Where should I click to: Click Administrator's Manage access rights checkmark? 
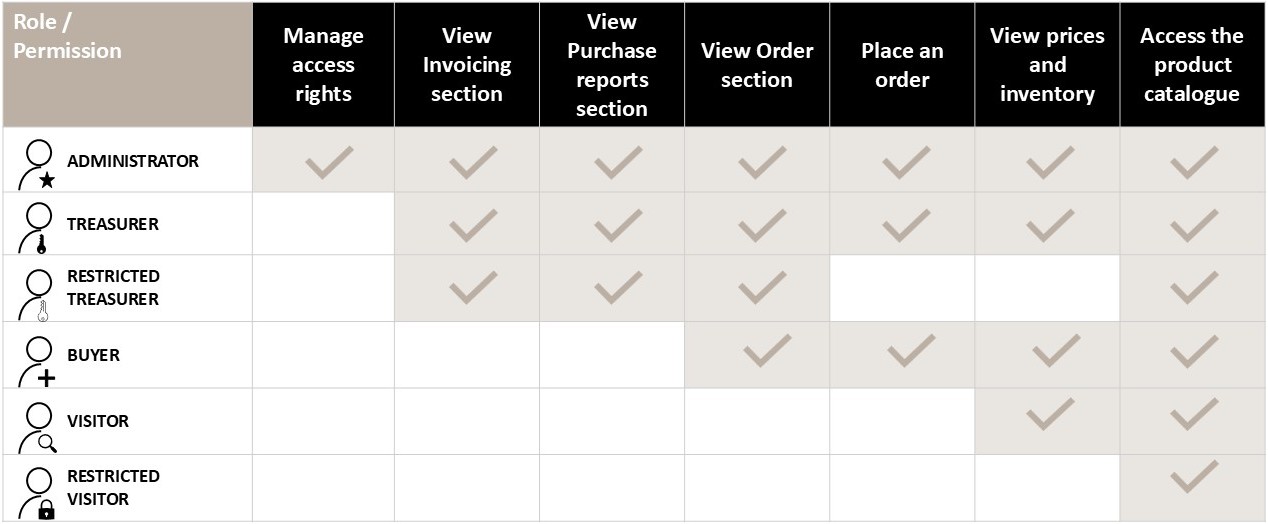point(329,162)
